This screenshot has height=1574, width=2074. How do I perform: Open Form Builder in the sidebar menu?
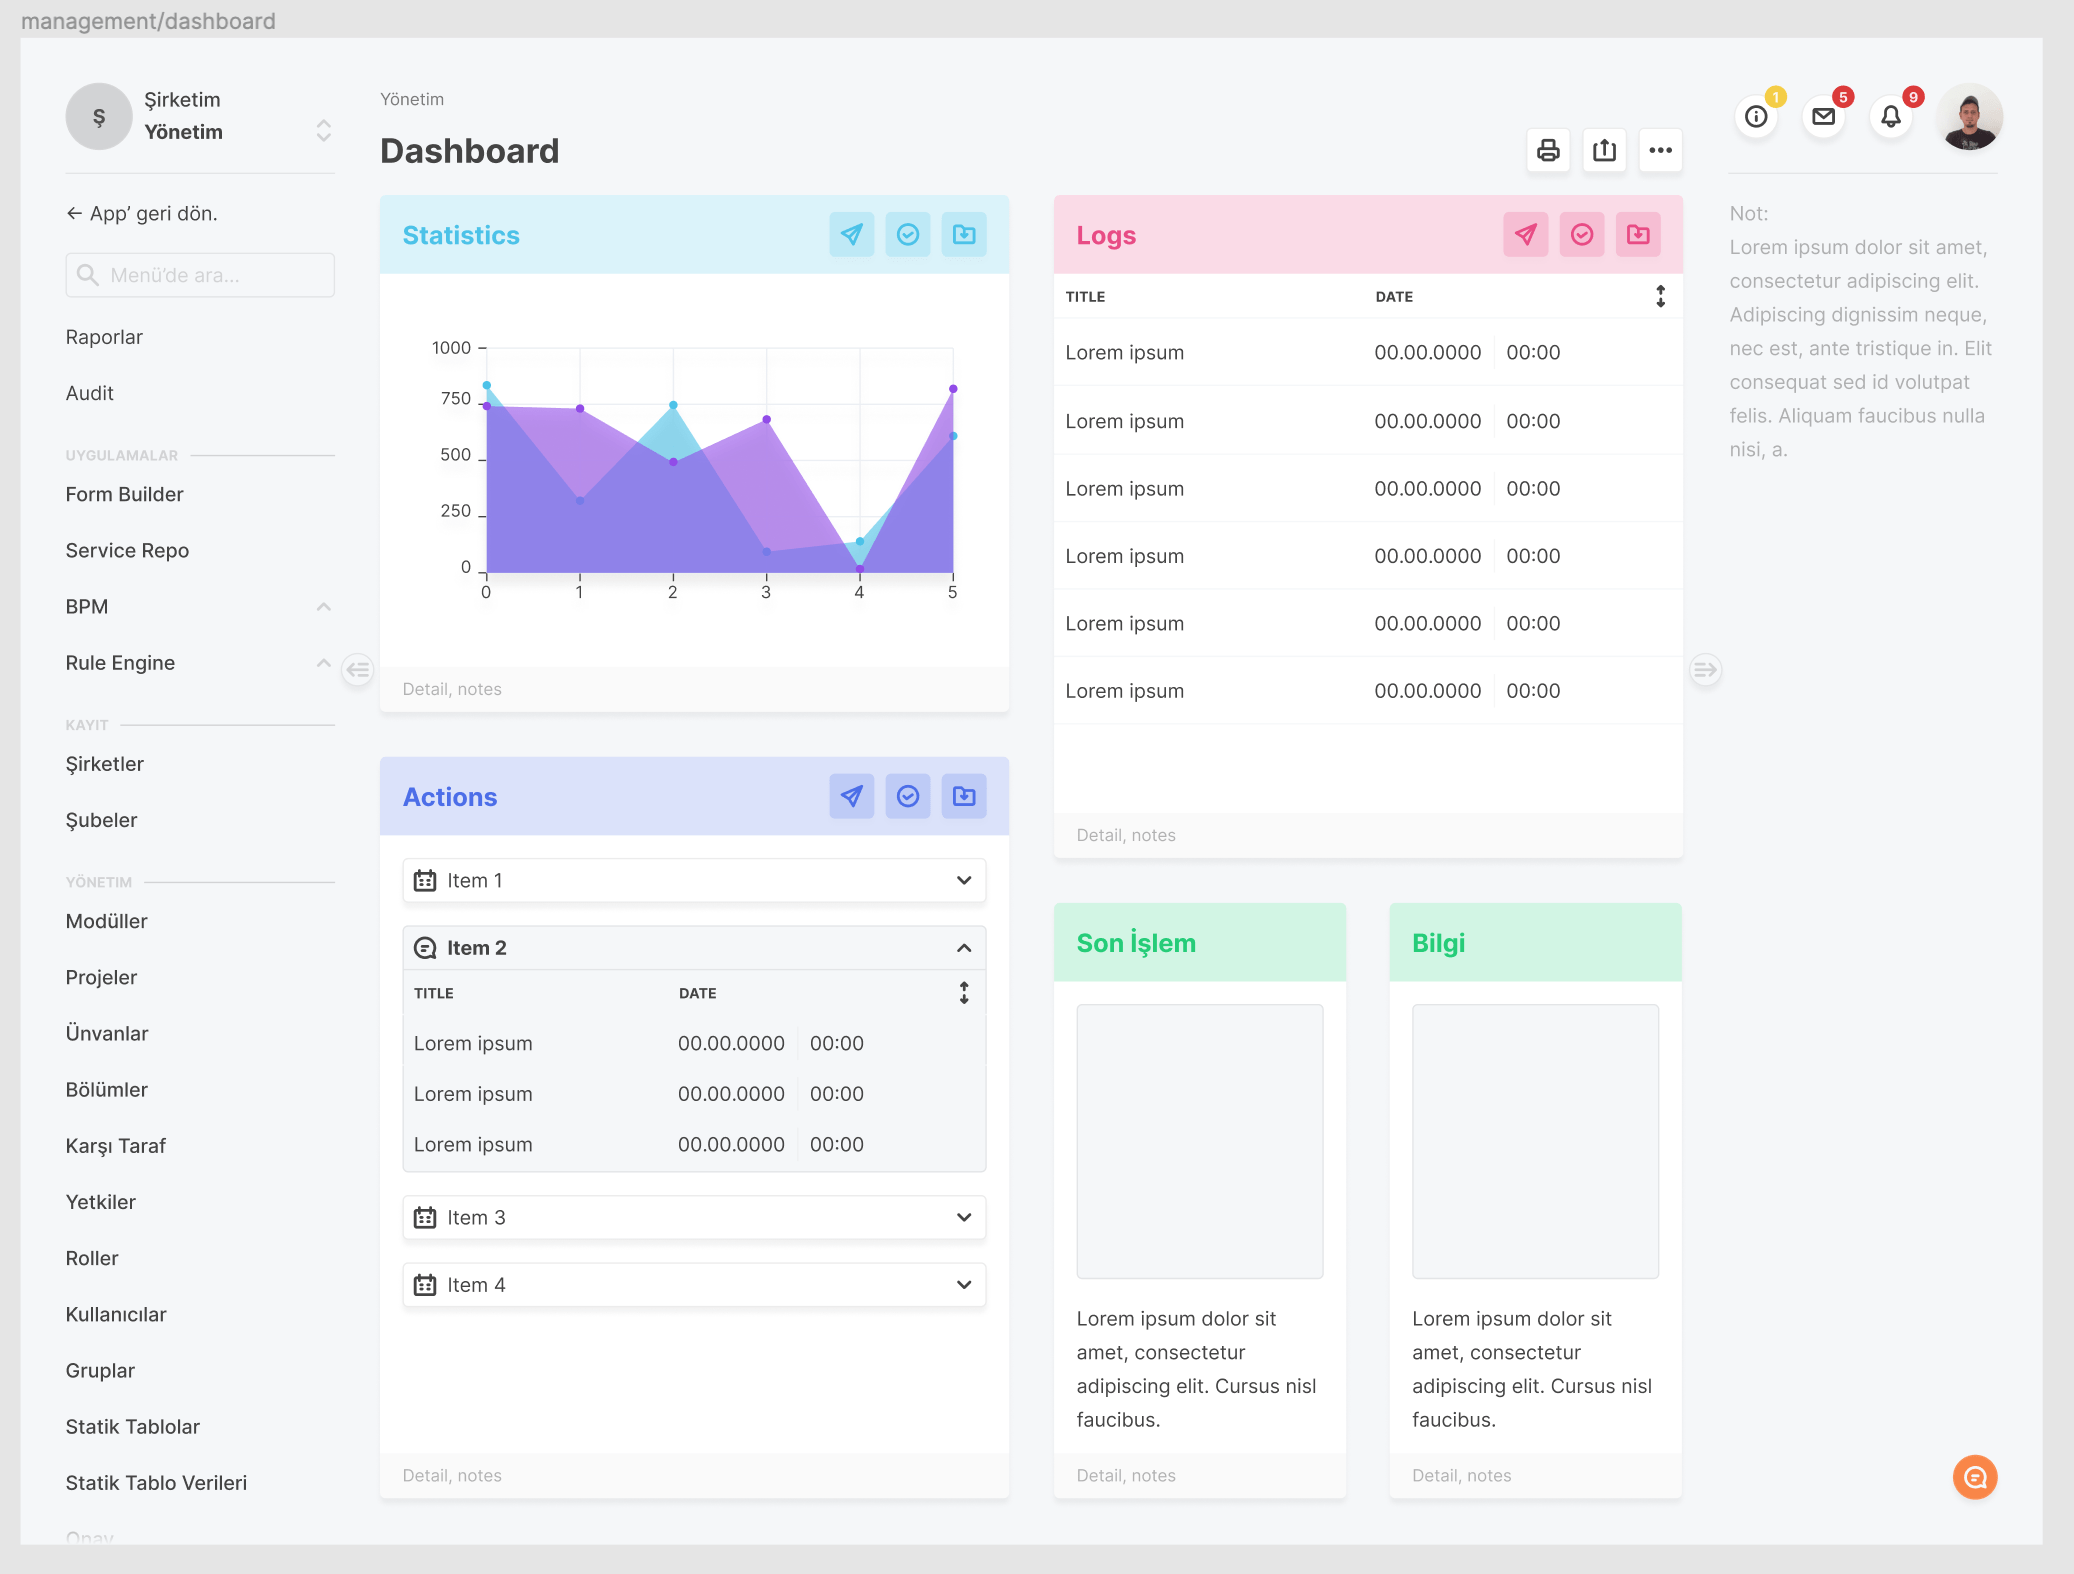coord(125,494)
